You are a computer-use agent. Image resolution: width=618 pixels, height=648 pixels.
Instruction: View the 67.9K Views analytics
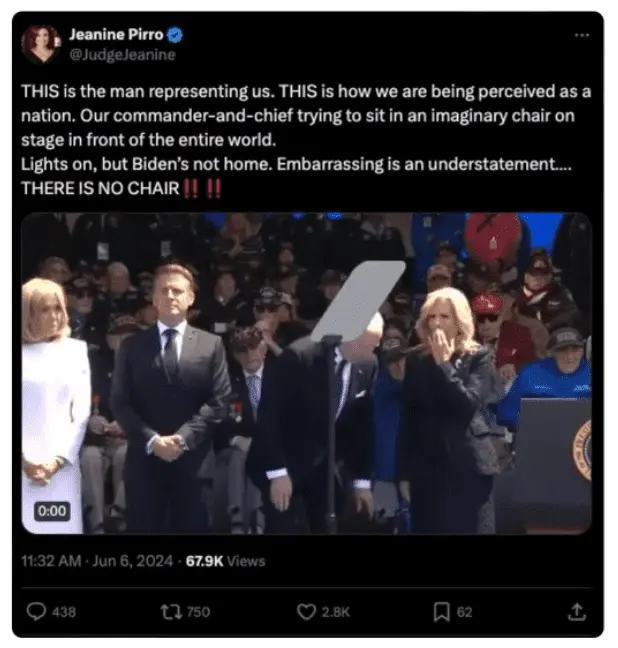click(225, 561)
